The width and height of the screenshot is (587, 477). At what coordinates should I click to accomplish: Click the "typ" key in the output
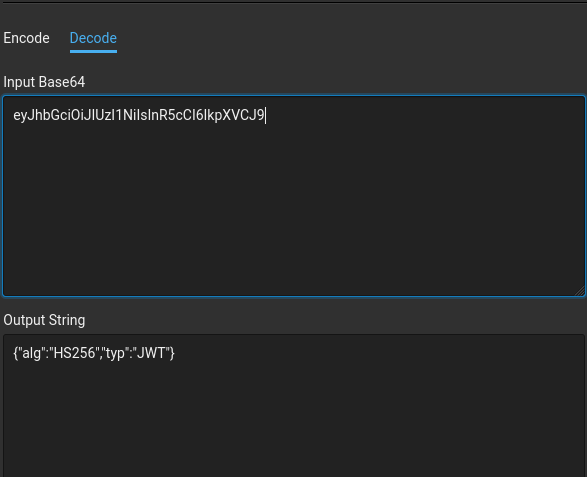point(115,353)
